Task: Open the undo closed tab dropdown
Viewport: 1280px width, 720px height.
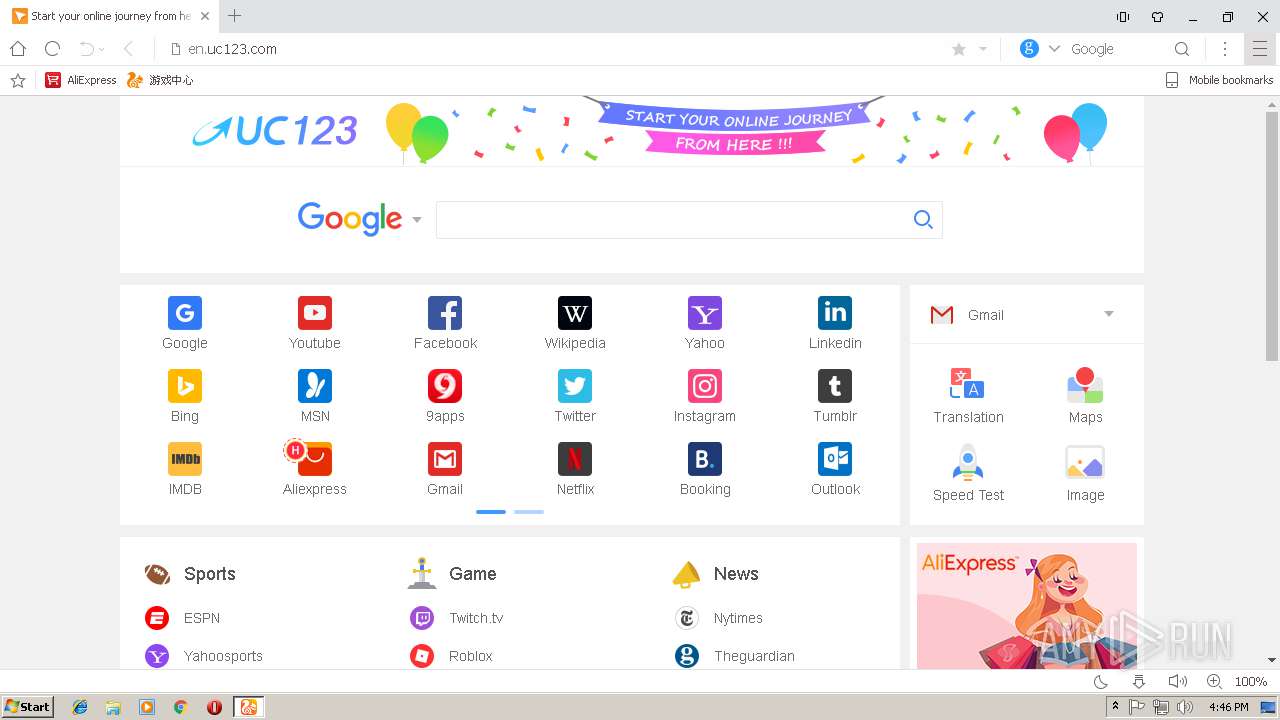Action: [x=102, y=50]
